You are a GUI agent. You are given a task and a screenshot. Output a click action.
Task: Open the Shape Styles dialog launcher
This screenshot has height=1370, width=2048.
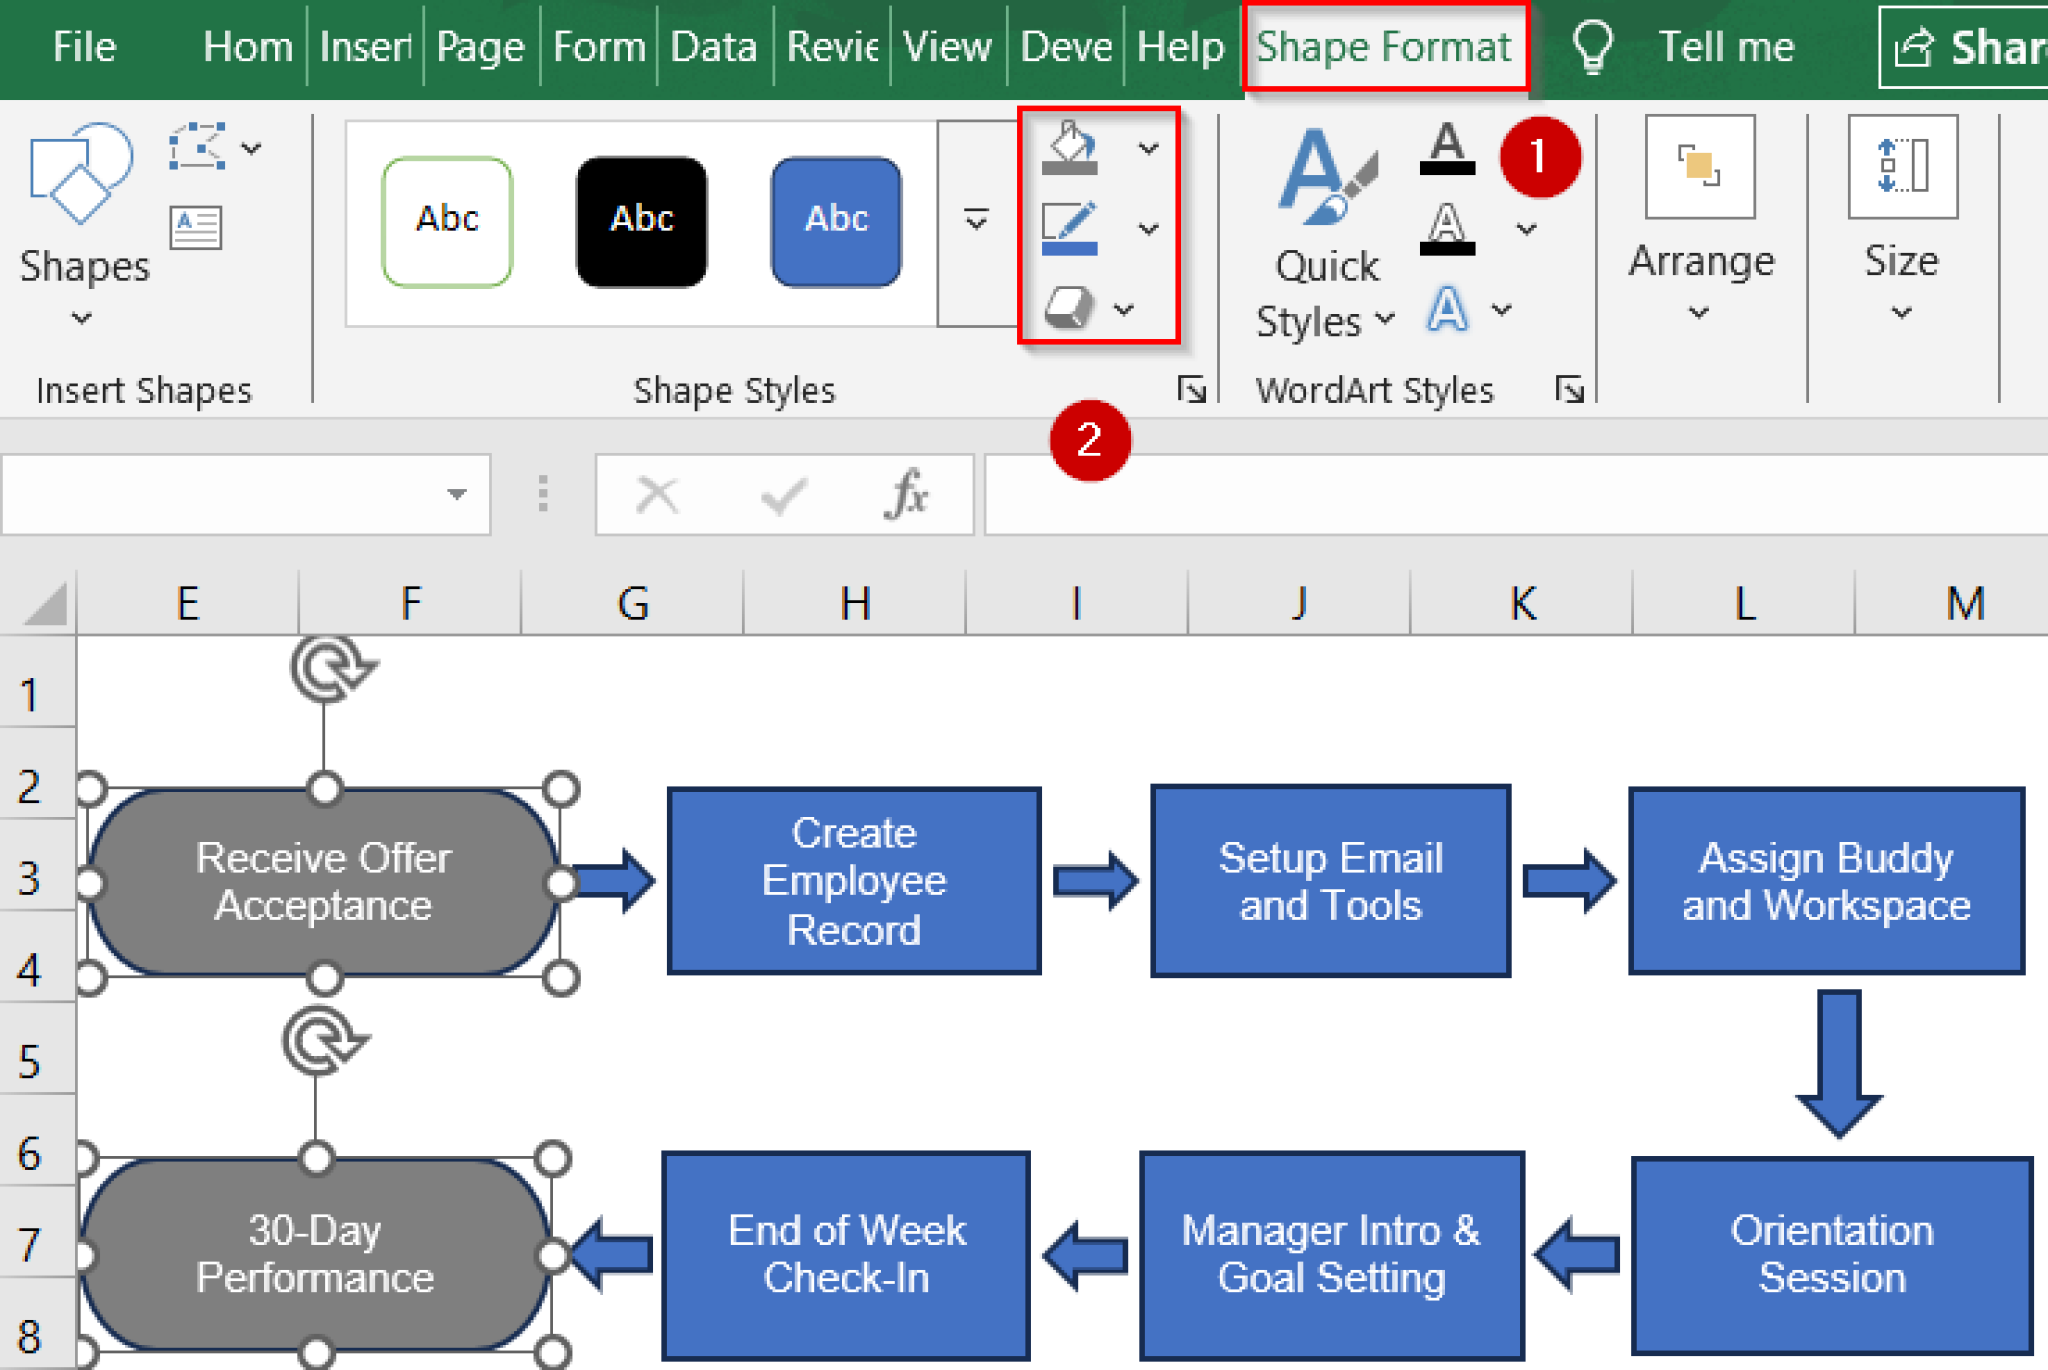pyautogui.click(x=1194, y=390)
